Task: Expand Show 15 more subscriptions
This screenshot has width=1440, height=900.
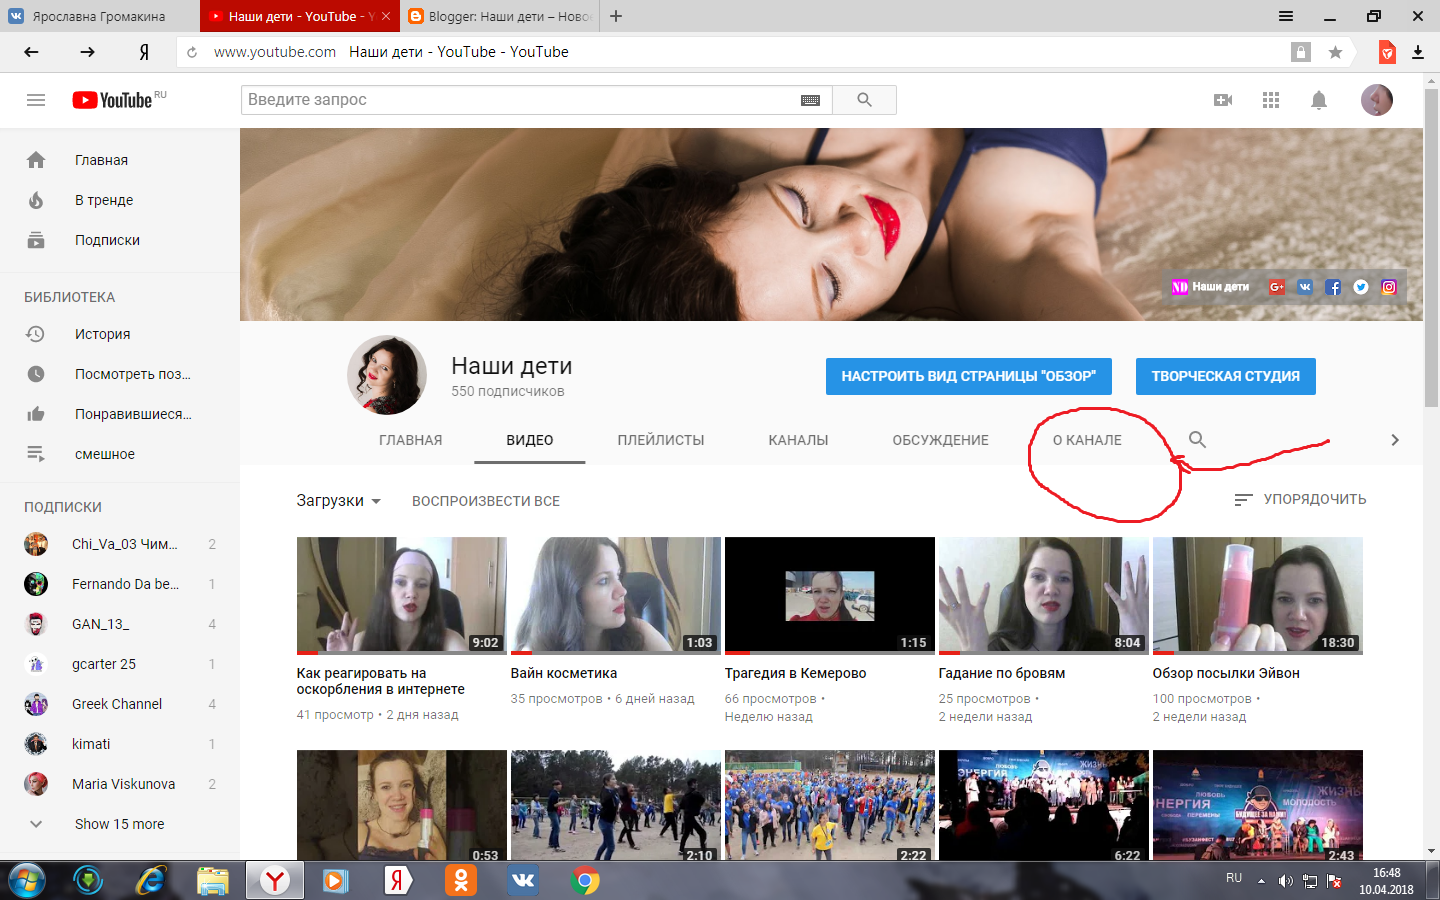Action: click(120, 824)
